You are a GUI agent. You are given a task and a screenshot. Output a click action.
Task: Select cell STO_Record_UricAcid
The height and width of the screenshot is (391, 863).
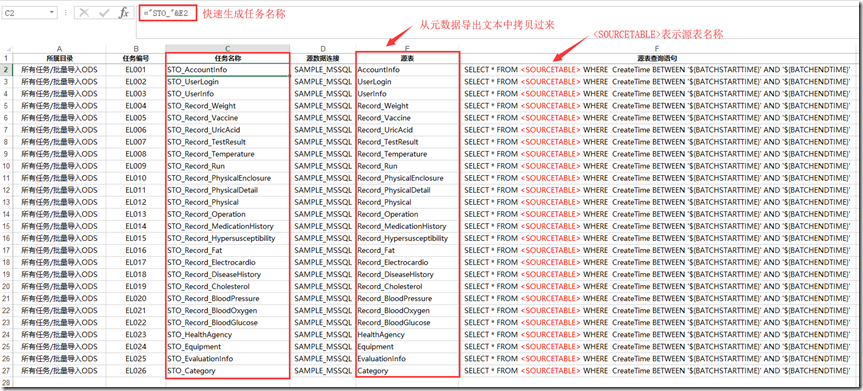(x=228, y=130)
